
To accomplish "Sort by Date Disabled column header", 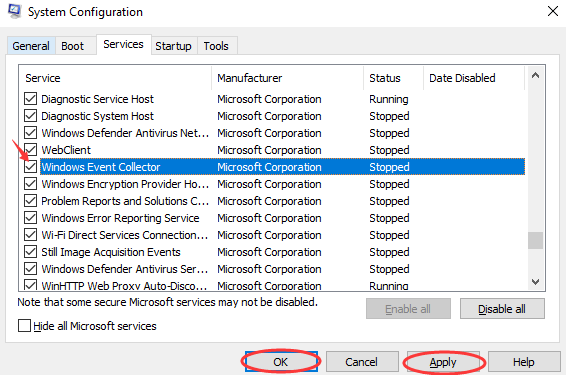I will (474, 78).
